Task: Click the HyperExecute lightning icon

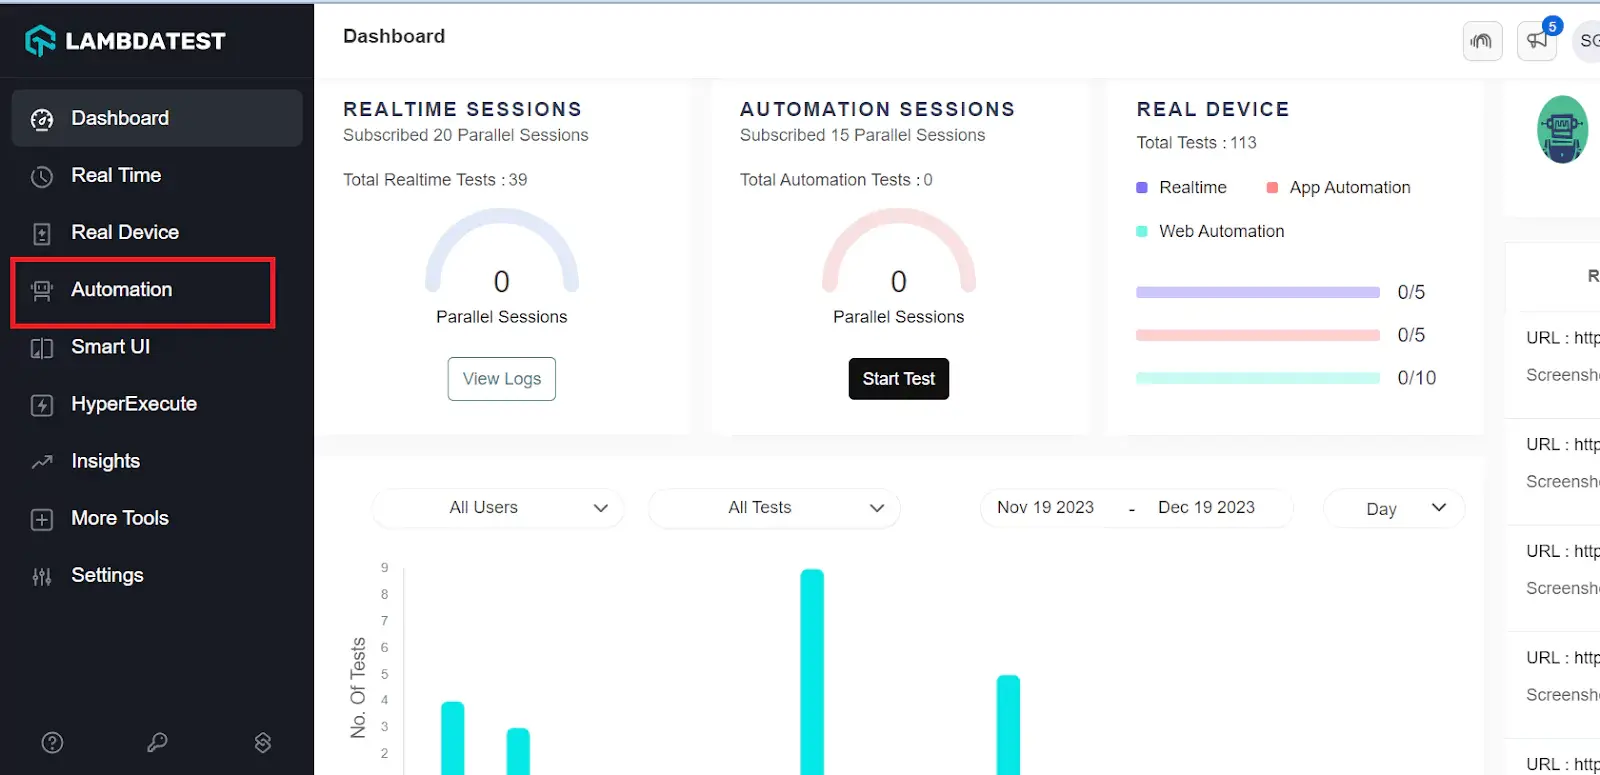Action: [42, 405]
